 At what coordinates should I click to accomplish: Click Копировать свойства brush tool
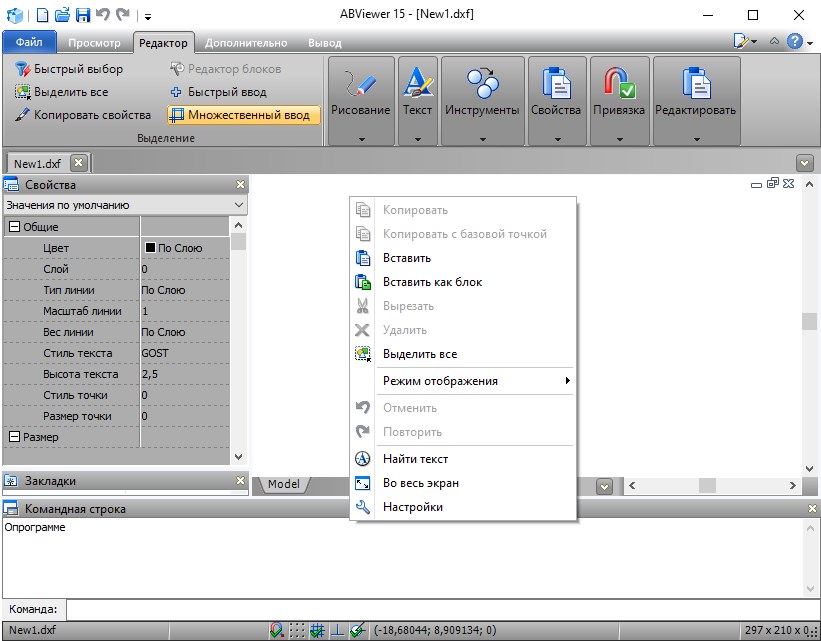click(x=83, y=115)
